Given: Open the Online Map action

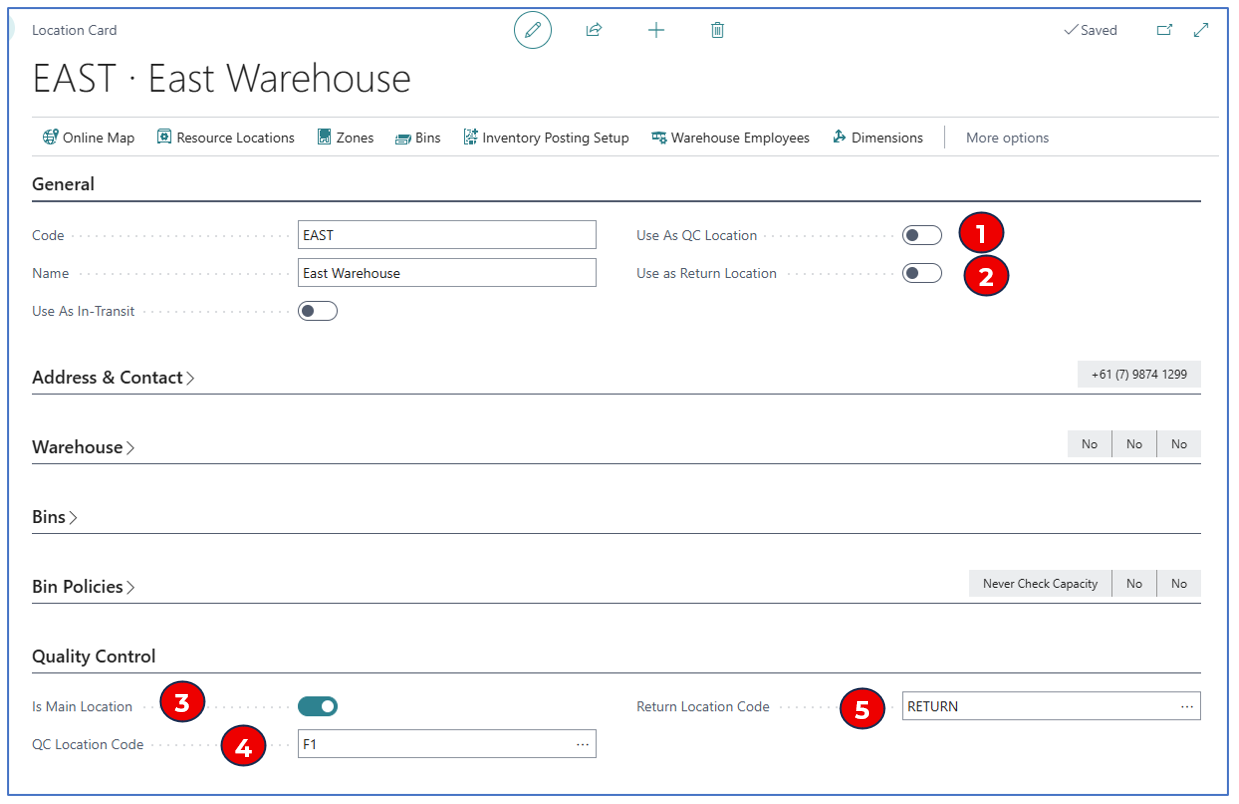Looking at the screenshot, I should (x=88, y=138).
